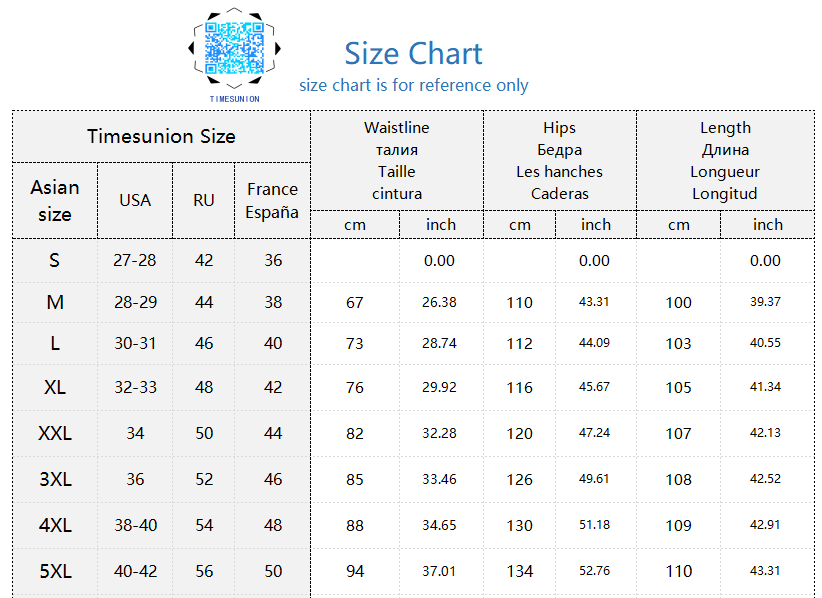
Task: Click the 4XL size row label
Action: click(x=55, y=525)
